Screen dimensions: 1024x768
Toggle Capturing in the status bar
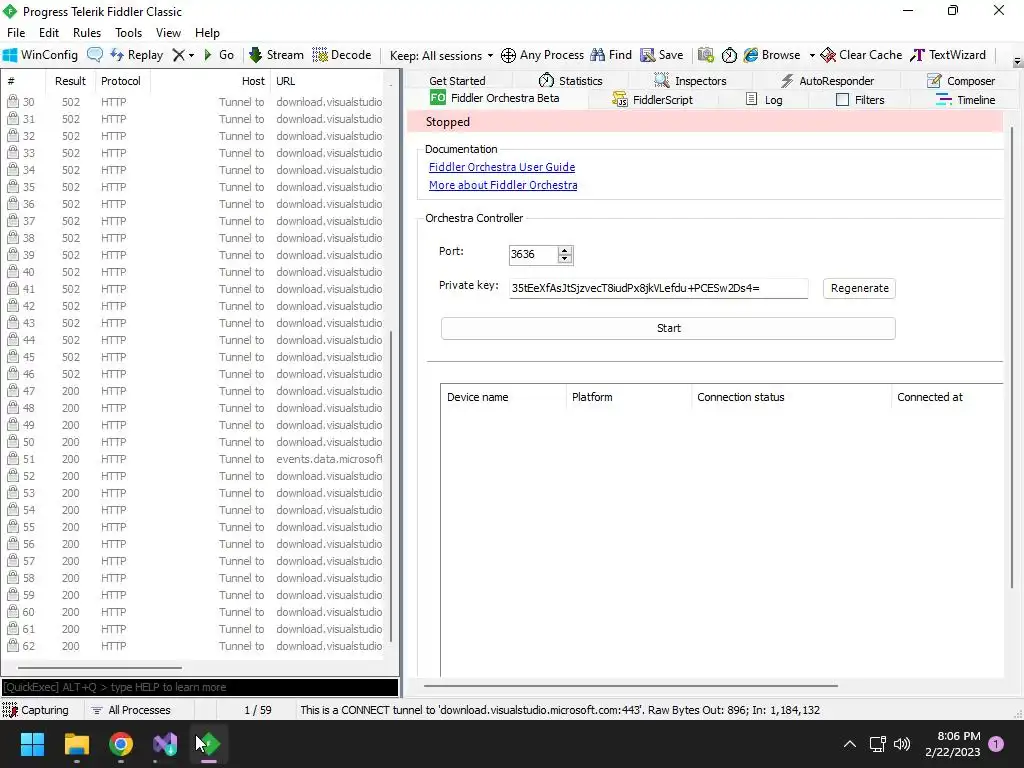tap(36, 710)
